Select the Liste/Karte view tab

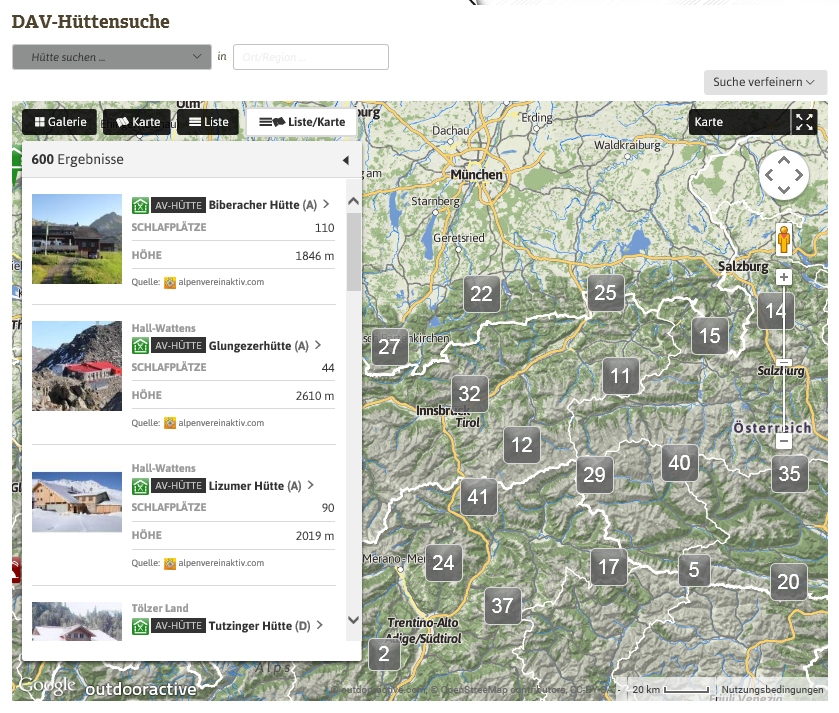click(x=302, y=122)
